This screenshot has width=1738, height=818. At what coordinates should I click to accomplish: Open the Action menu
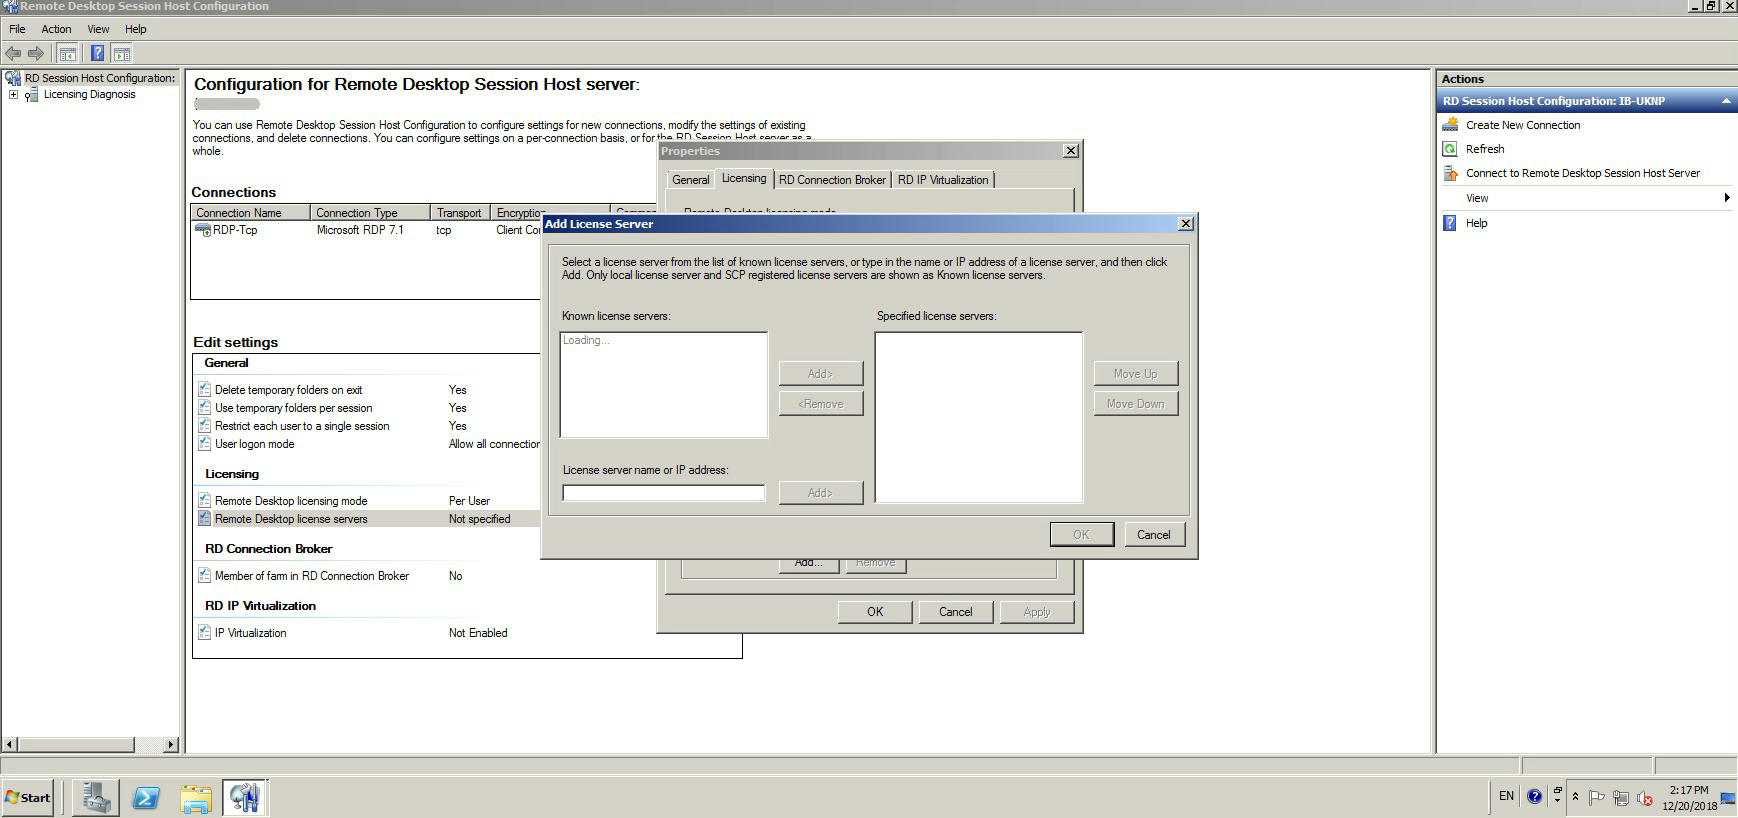(56, 29)
